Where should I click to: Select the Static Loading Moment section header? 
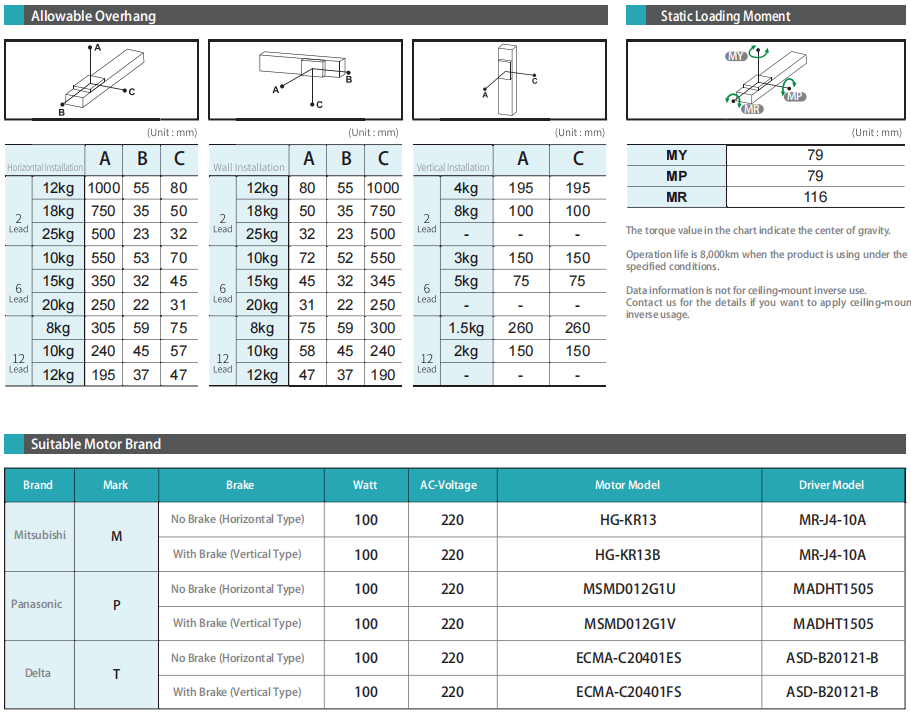[725, 16]
